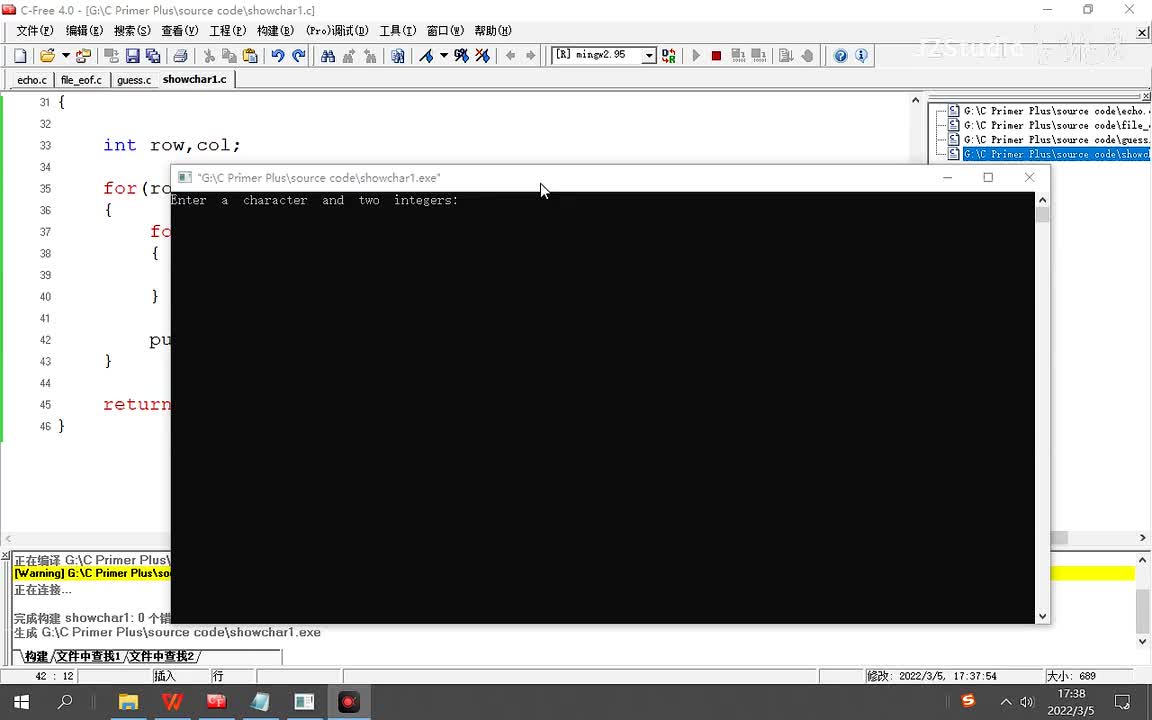
Task: Open the mingw2.95 compiler dropdown
Action: tap(649, 55)
